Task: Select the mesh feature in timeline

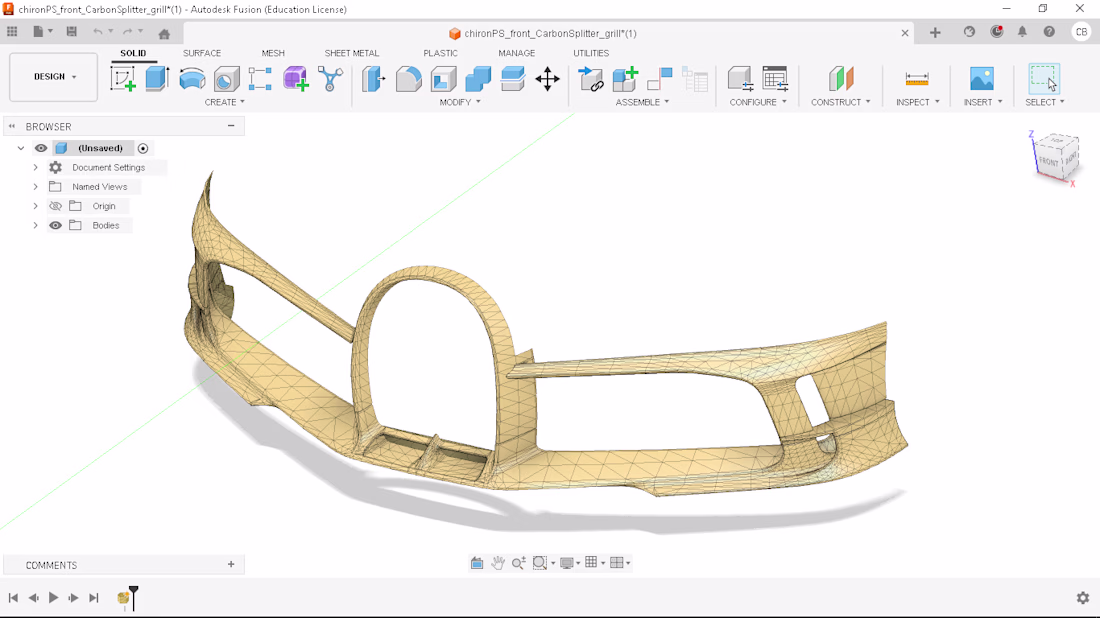Action: click(x=123, y=598)
